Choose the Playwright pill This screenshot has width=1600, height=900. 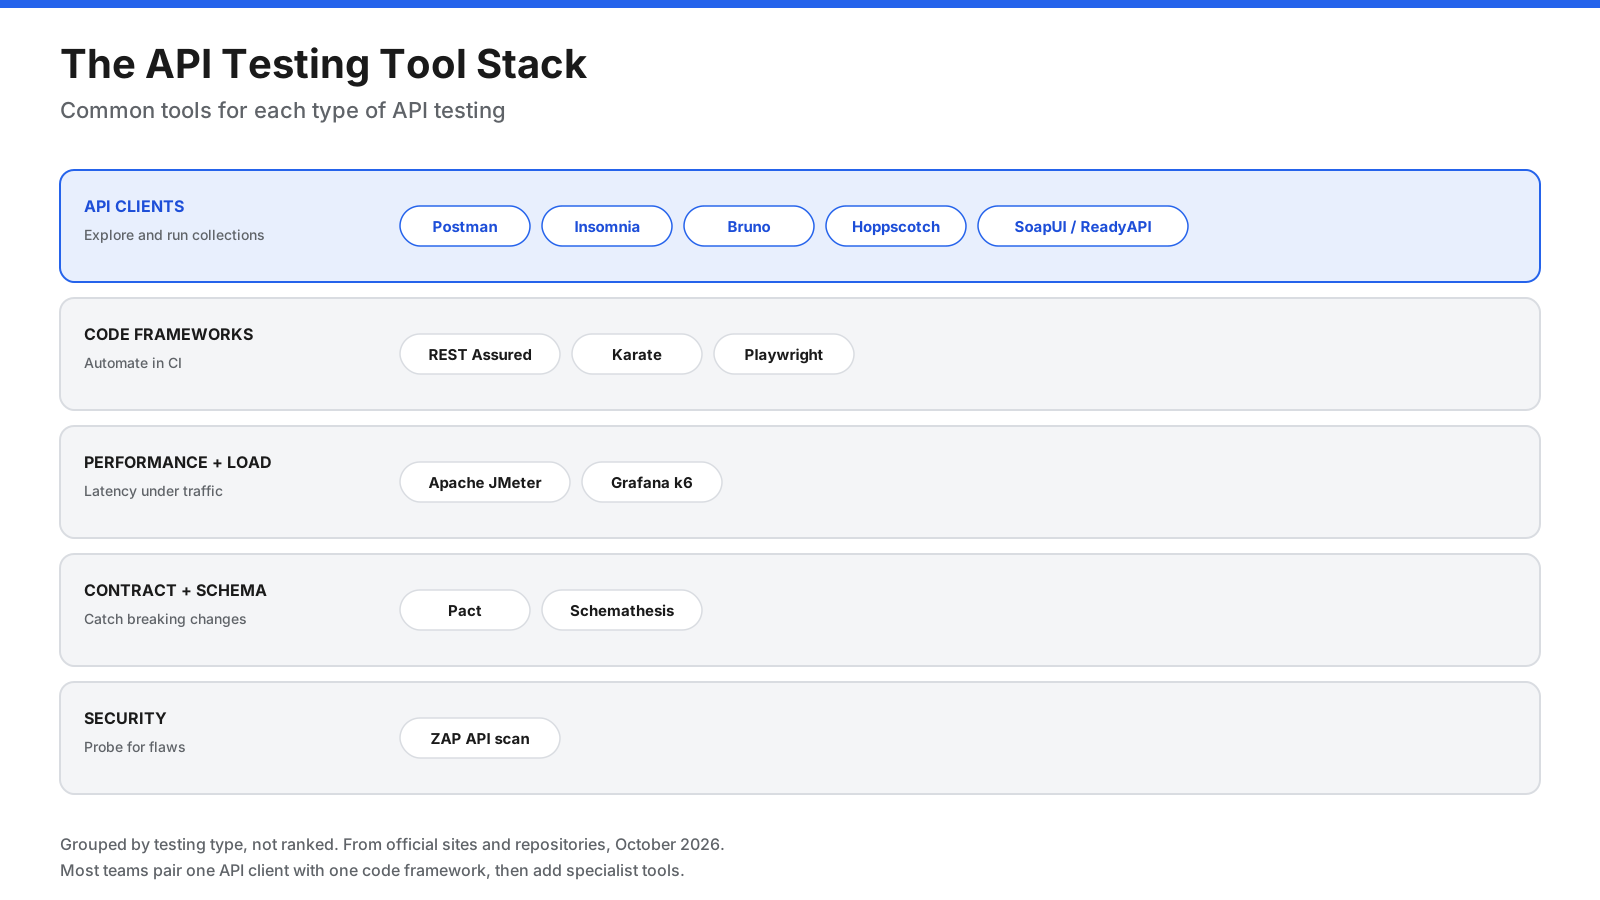tap(784, 354)
